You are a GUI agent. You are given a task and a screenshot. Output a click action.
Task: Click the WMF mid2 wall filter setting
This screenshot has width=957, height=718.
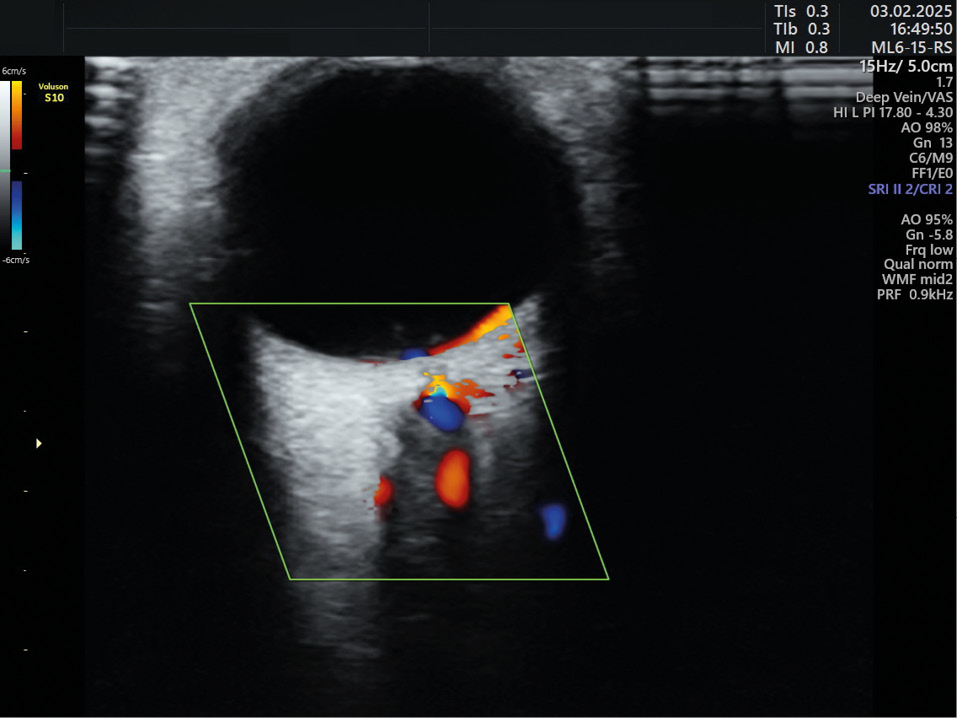tap(917, 280)
